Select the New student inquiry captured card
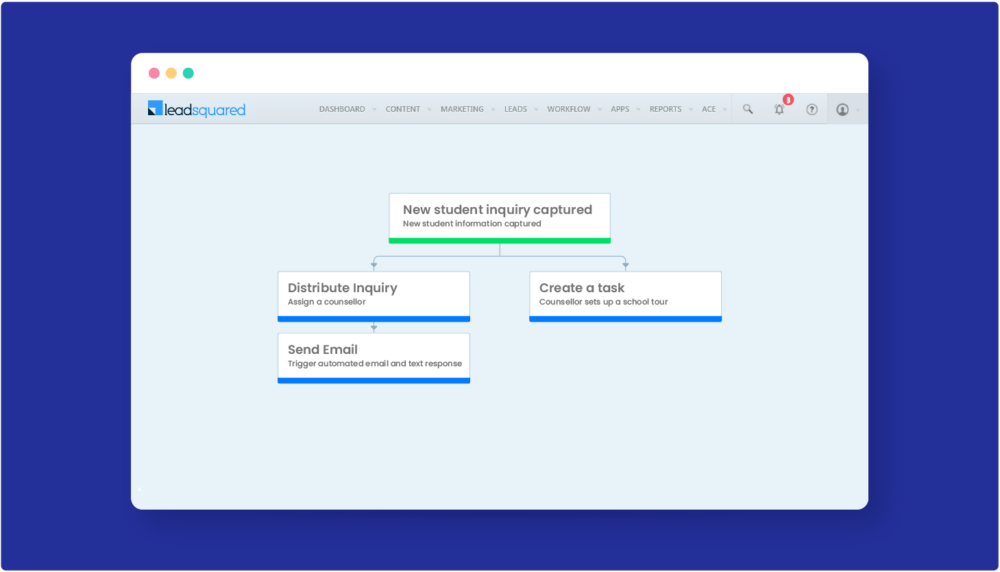This screenshot has width=1000, height=572. [499, 218]
